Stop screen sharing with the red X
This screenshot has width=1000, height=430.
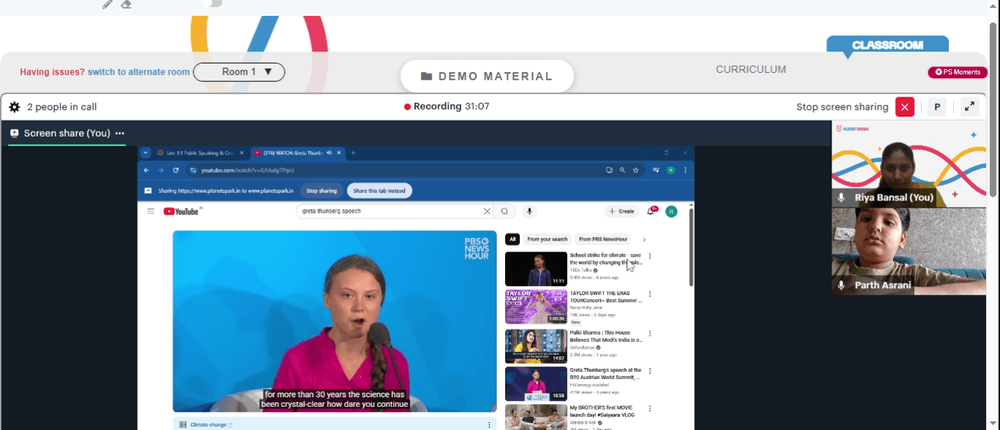(904, 107)
